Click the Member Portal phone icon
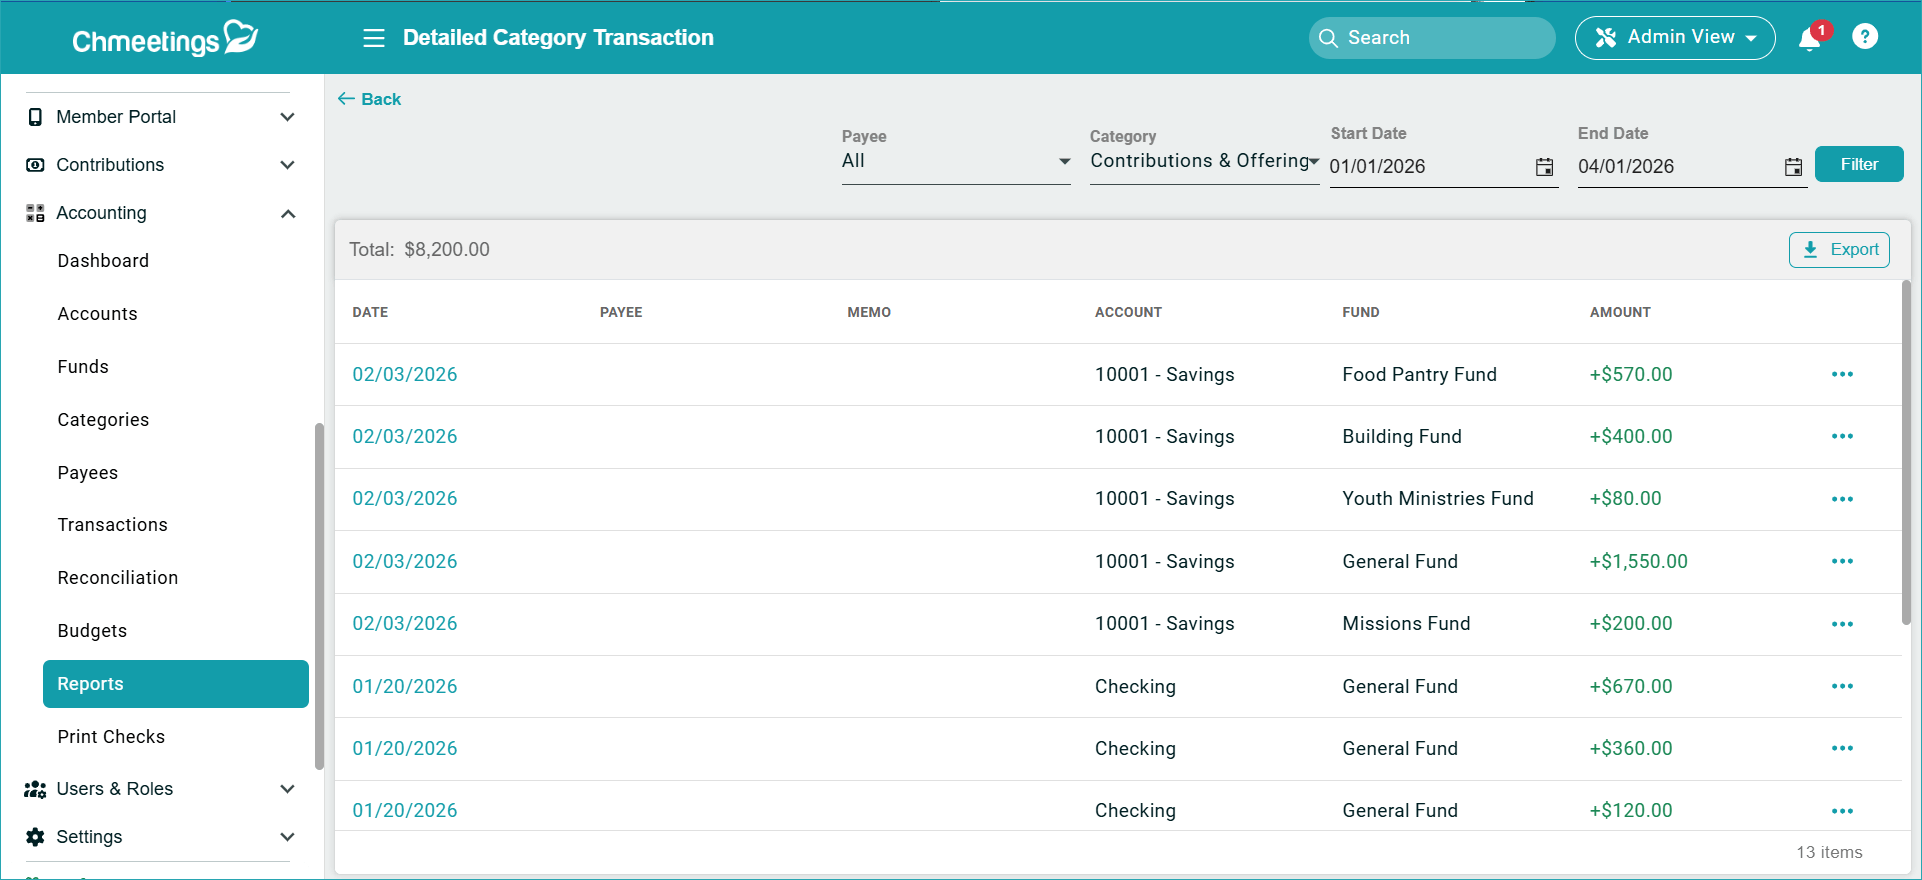The height and width of the screenshot is (880, 1922). tap(35, 117)
